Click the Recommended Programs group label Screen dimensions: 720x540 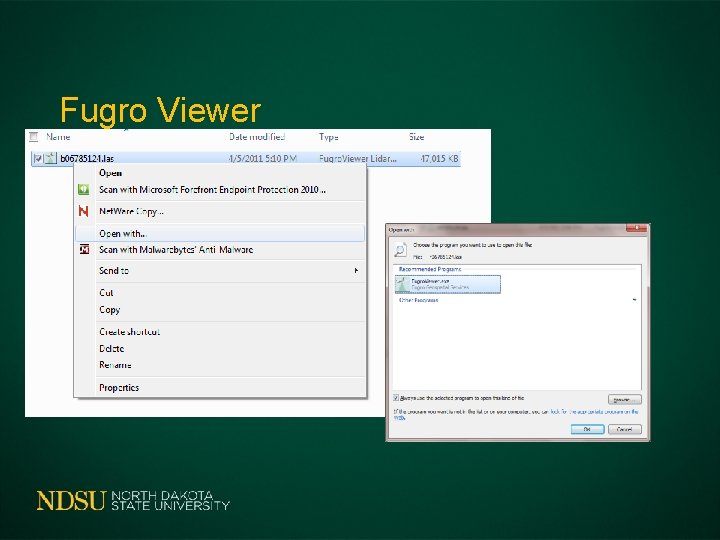430,269
